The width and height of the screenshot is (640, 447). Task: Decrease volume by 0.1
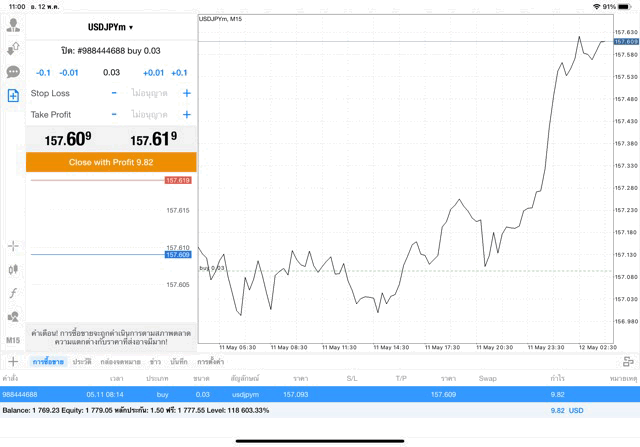tap(43, 73)
